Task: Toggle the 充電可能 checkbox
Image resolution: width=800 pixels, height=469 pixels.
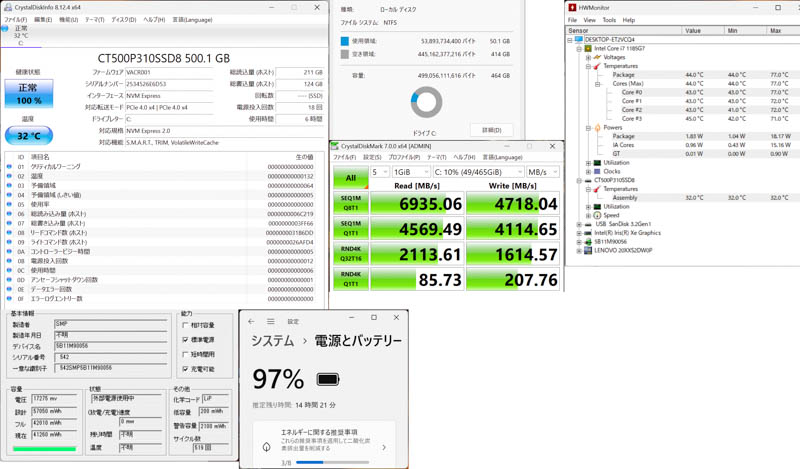Action: 186,369
